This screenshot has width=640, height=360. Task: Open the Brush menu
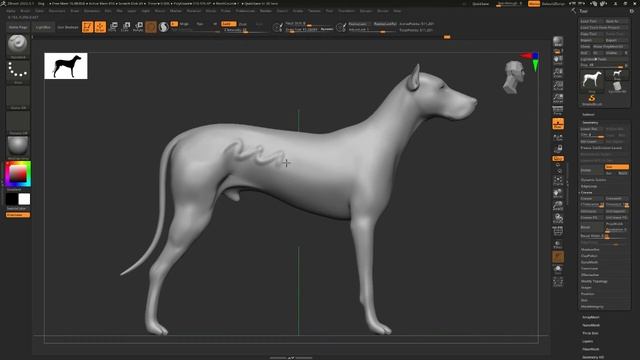pyautogui.click(x=25, y=11)
